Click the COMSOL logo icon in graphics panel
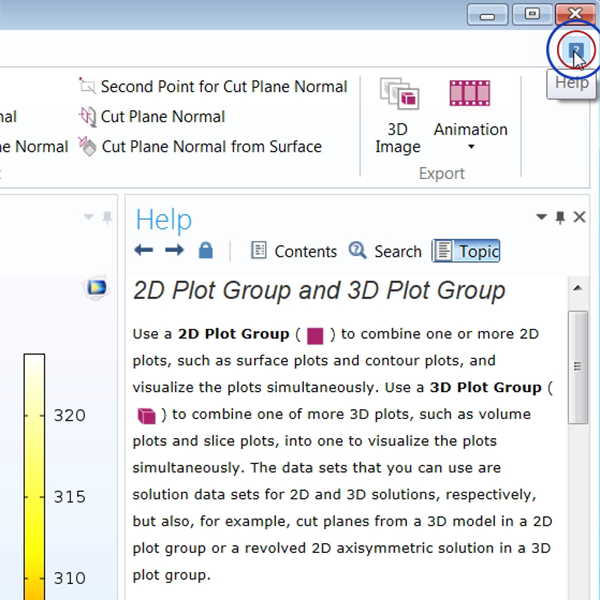This screenshot has width=600, height=600. [x=95, y=289]
